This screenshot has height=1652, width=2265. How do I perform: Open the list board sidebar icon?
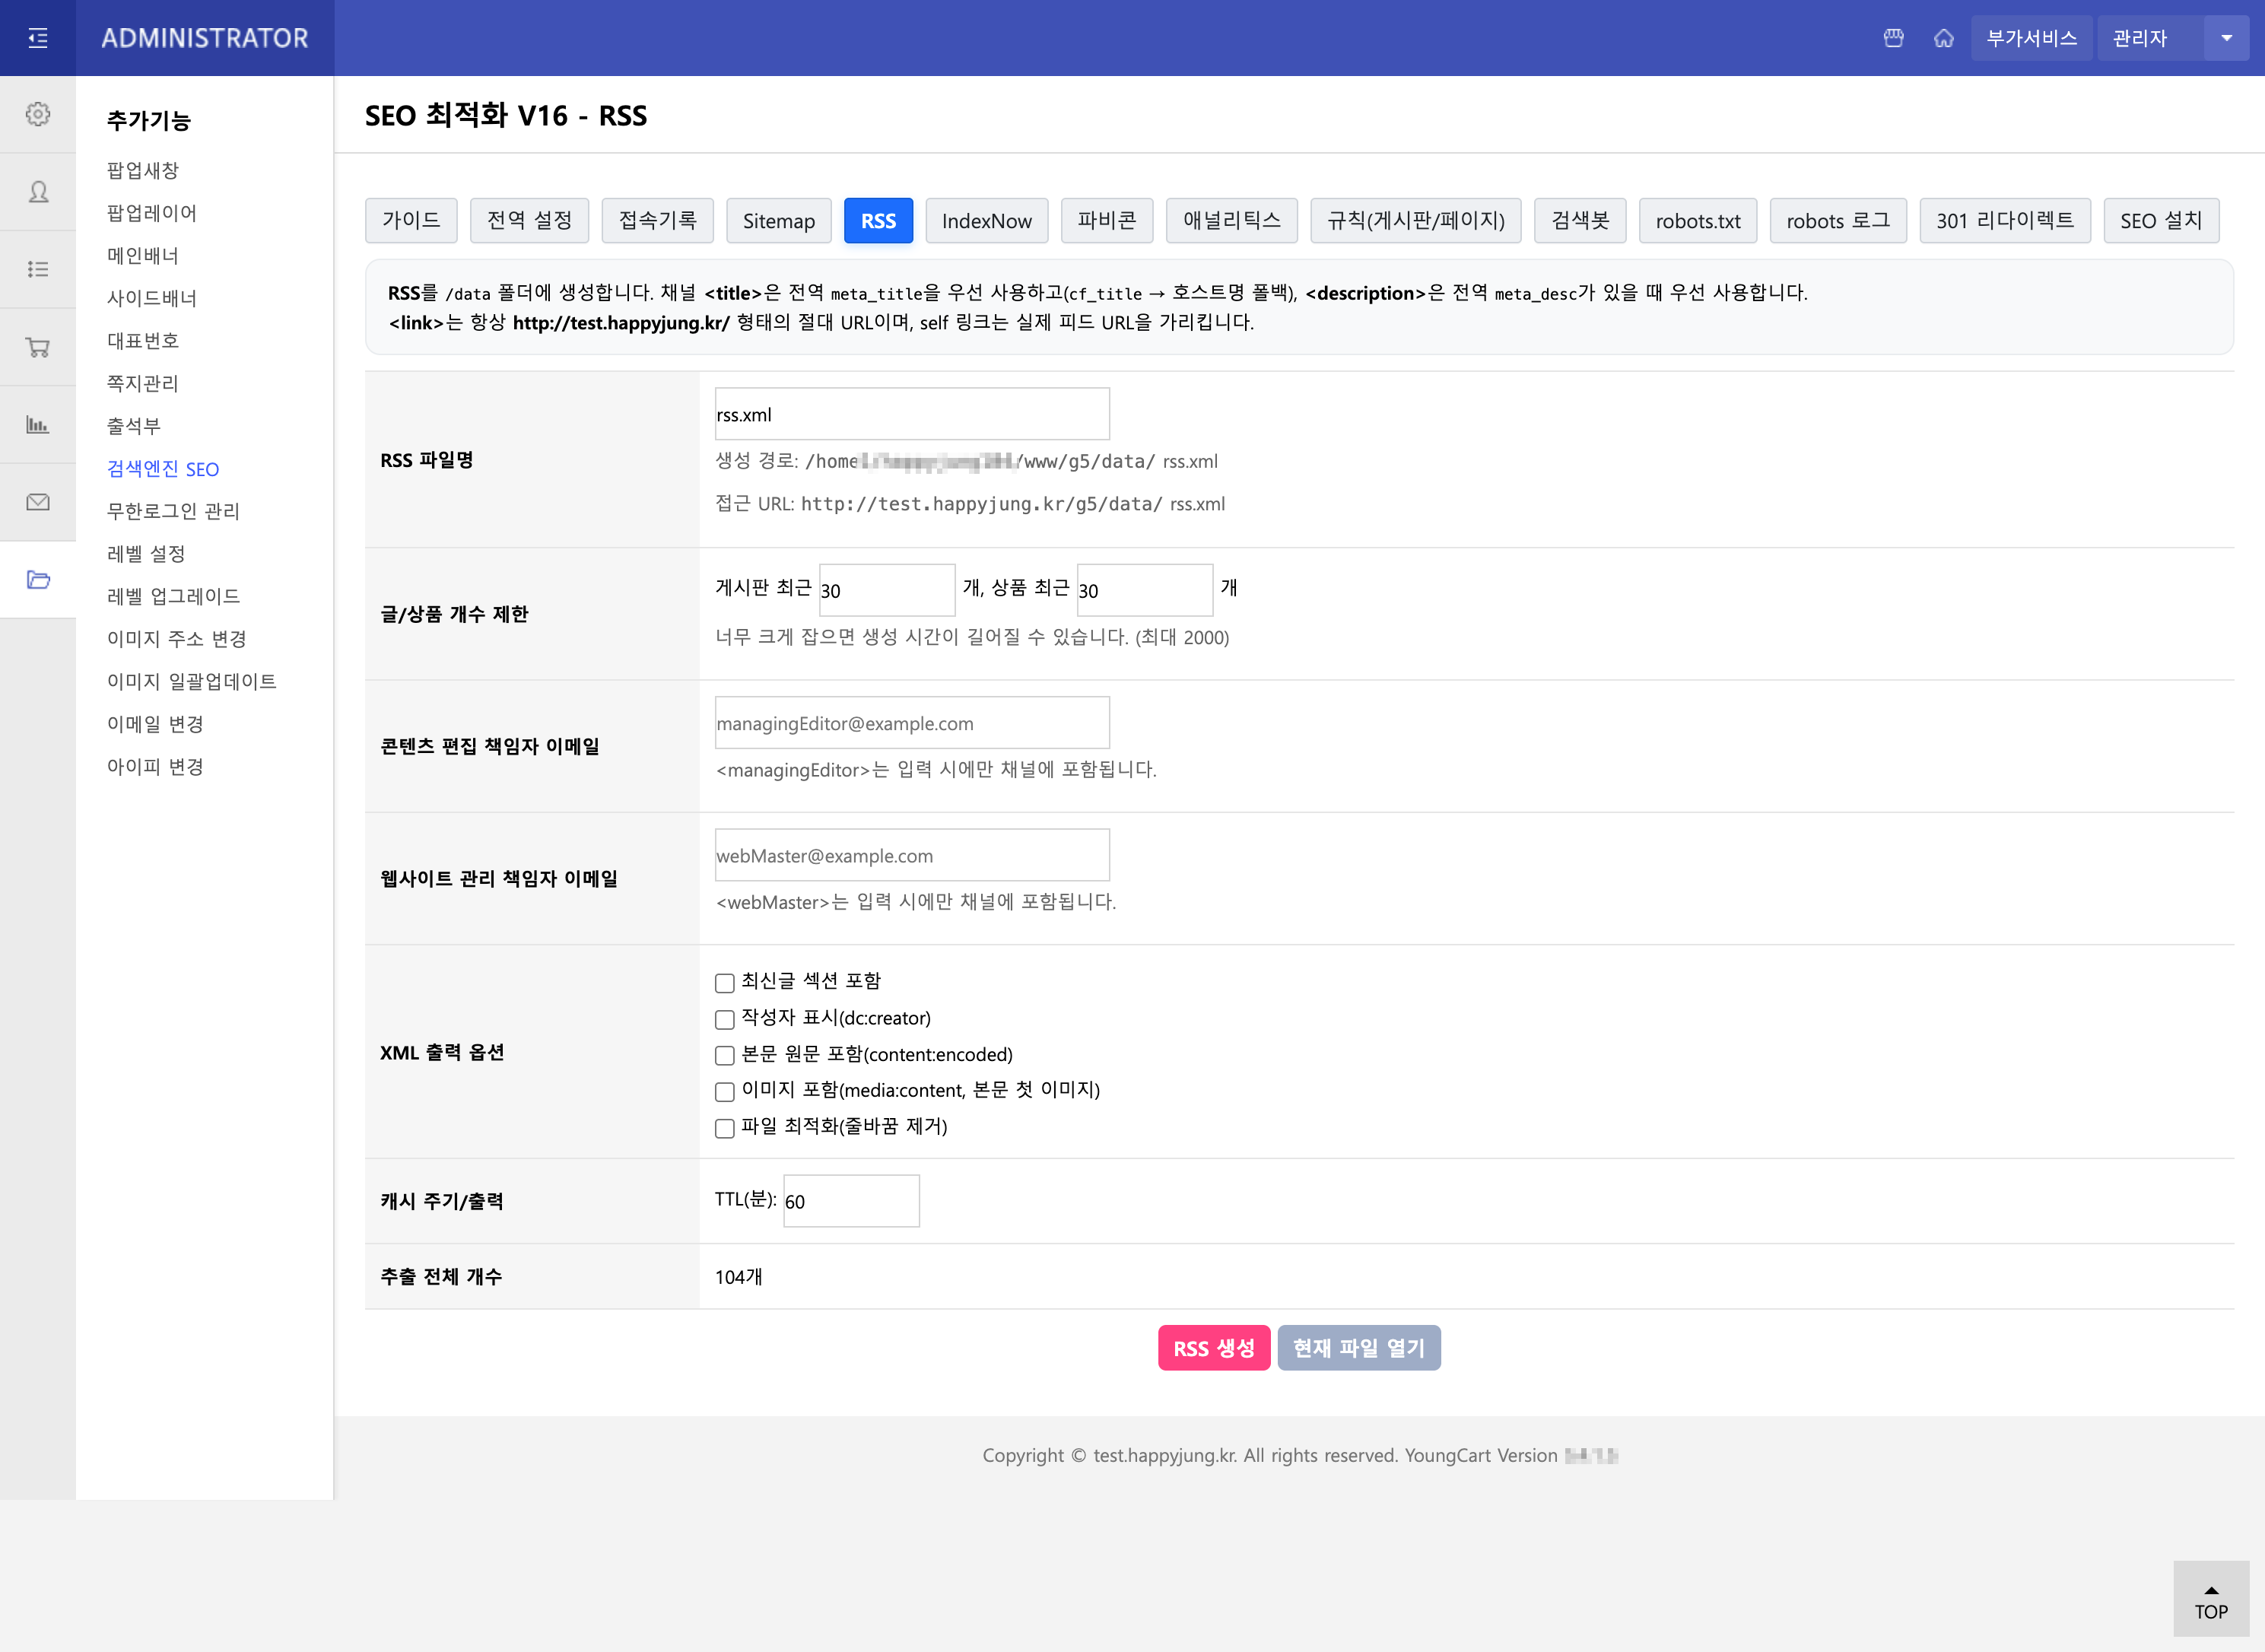click(x=38, y=269)
